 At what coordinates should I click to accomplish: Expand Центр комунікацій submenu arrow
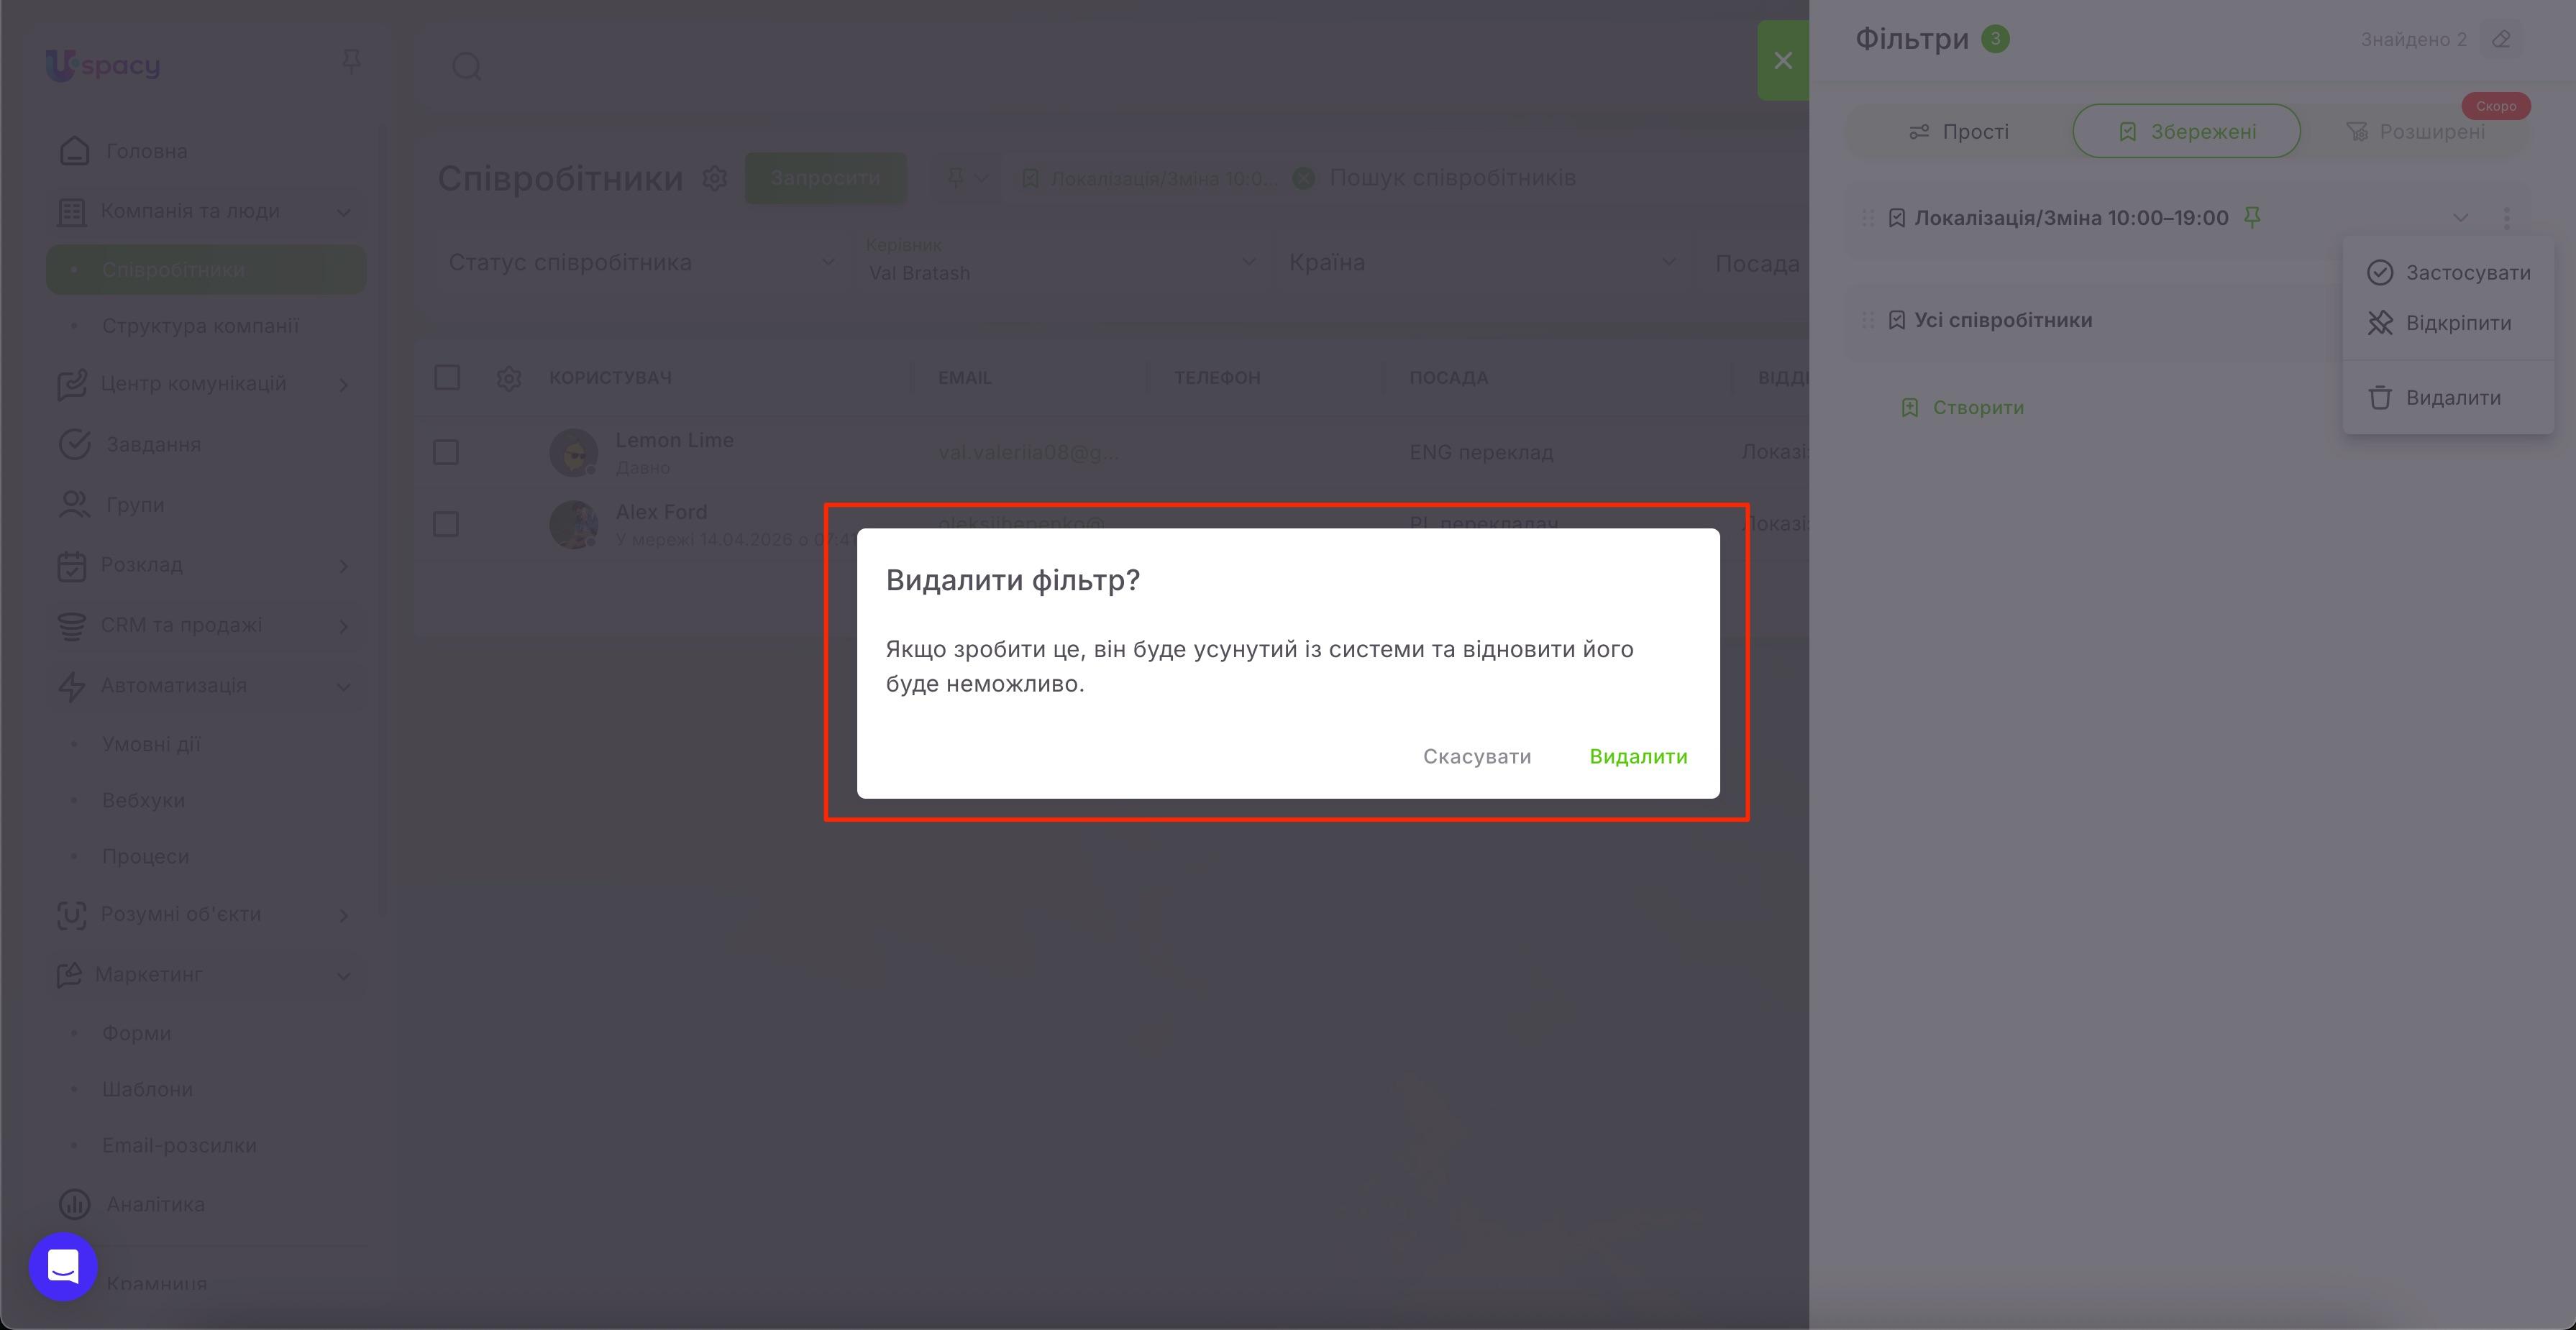tap(343, 385)
